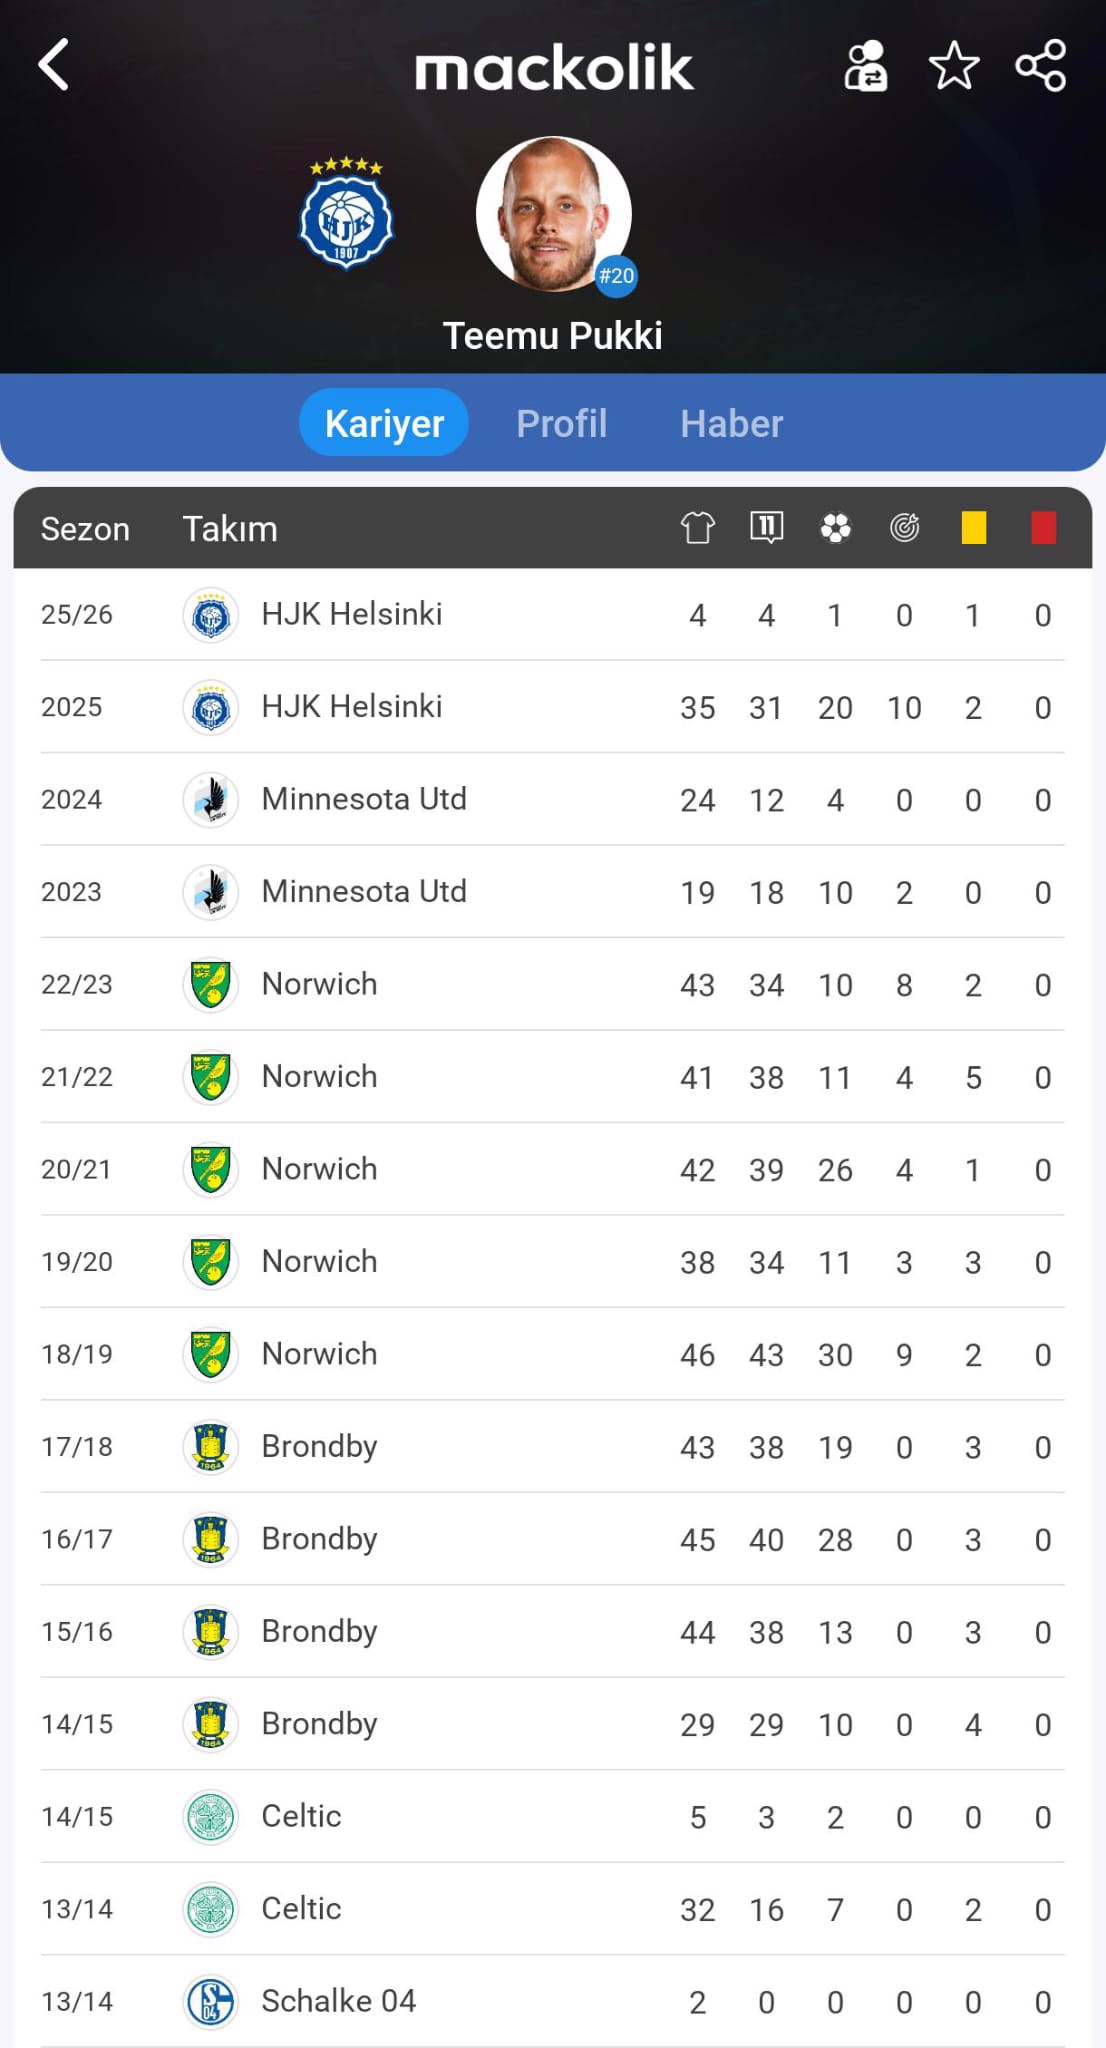Open Teemu Pukki's profile photo

point(553,215)
